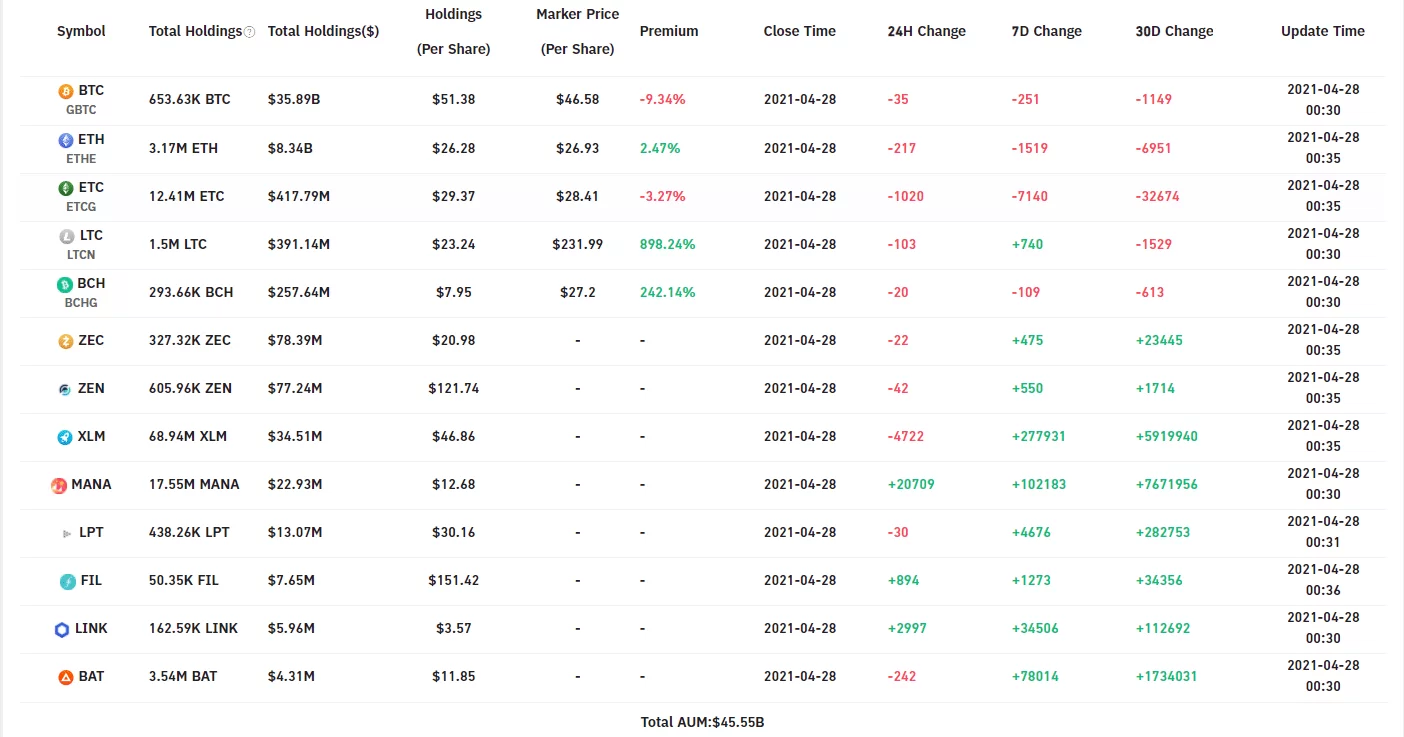Click the Decentraland MANA coin icon
The image size is (1404, 737).
point(59,485)
